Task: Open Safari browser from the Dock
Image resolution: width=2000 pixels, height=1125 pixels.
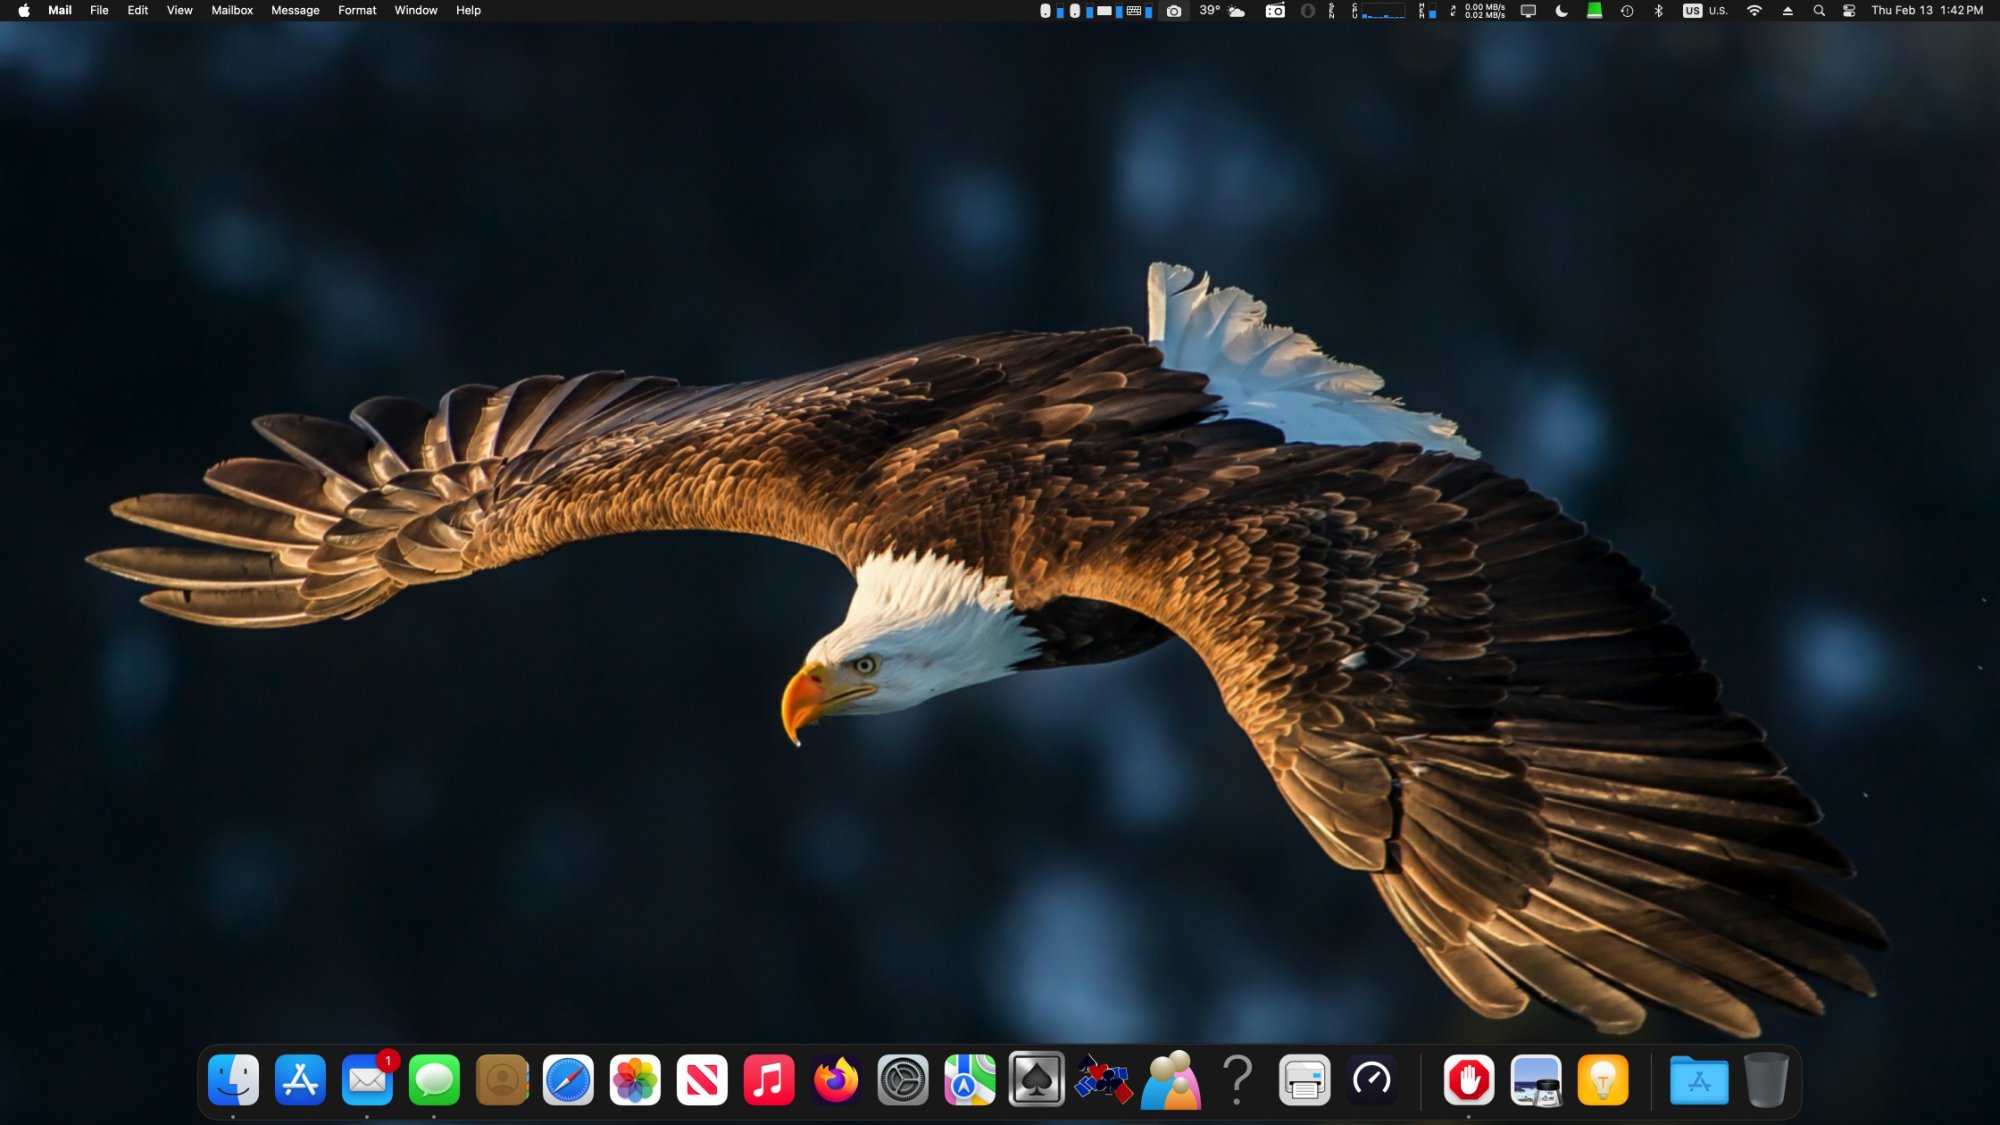Action: pyautogui.click(x=568, y=1080)
